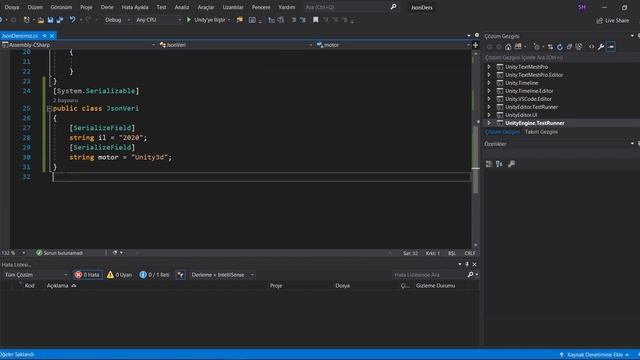The width and height of the screenshot is (640, 360).
Task: Close the JsonDenemsi.cs tab
Action: [52, 36]
